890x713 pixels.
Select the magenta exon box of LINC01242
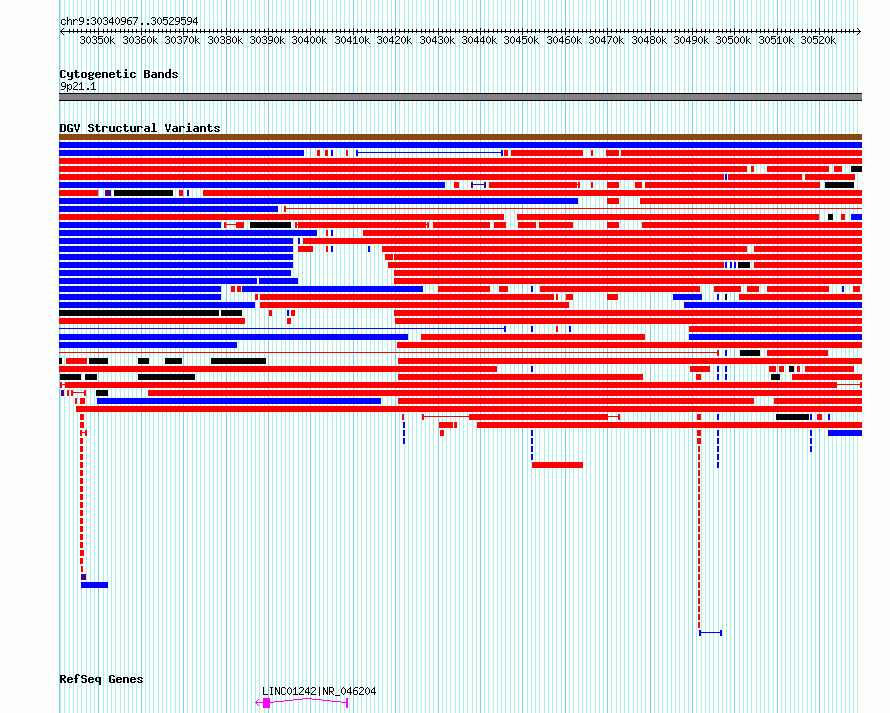tap(266, 703)
